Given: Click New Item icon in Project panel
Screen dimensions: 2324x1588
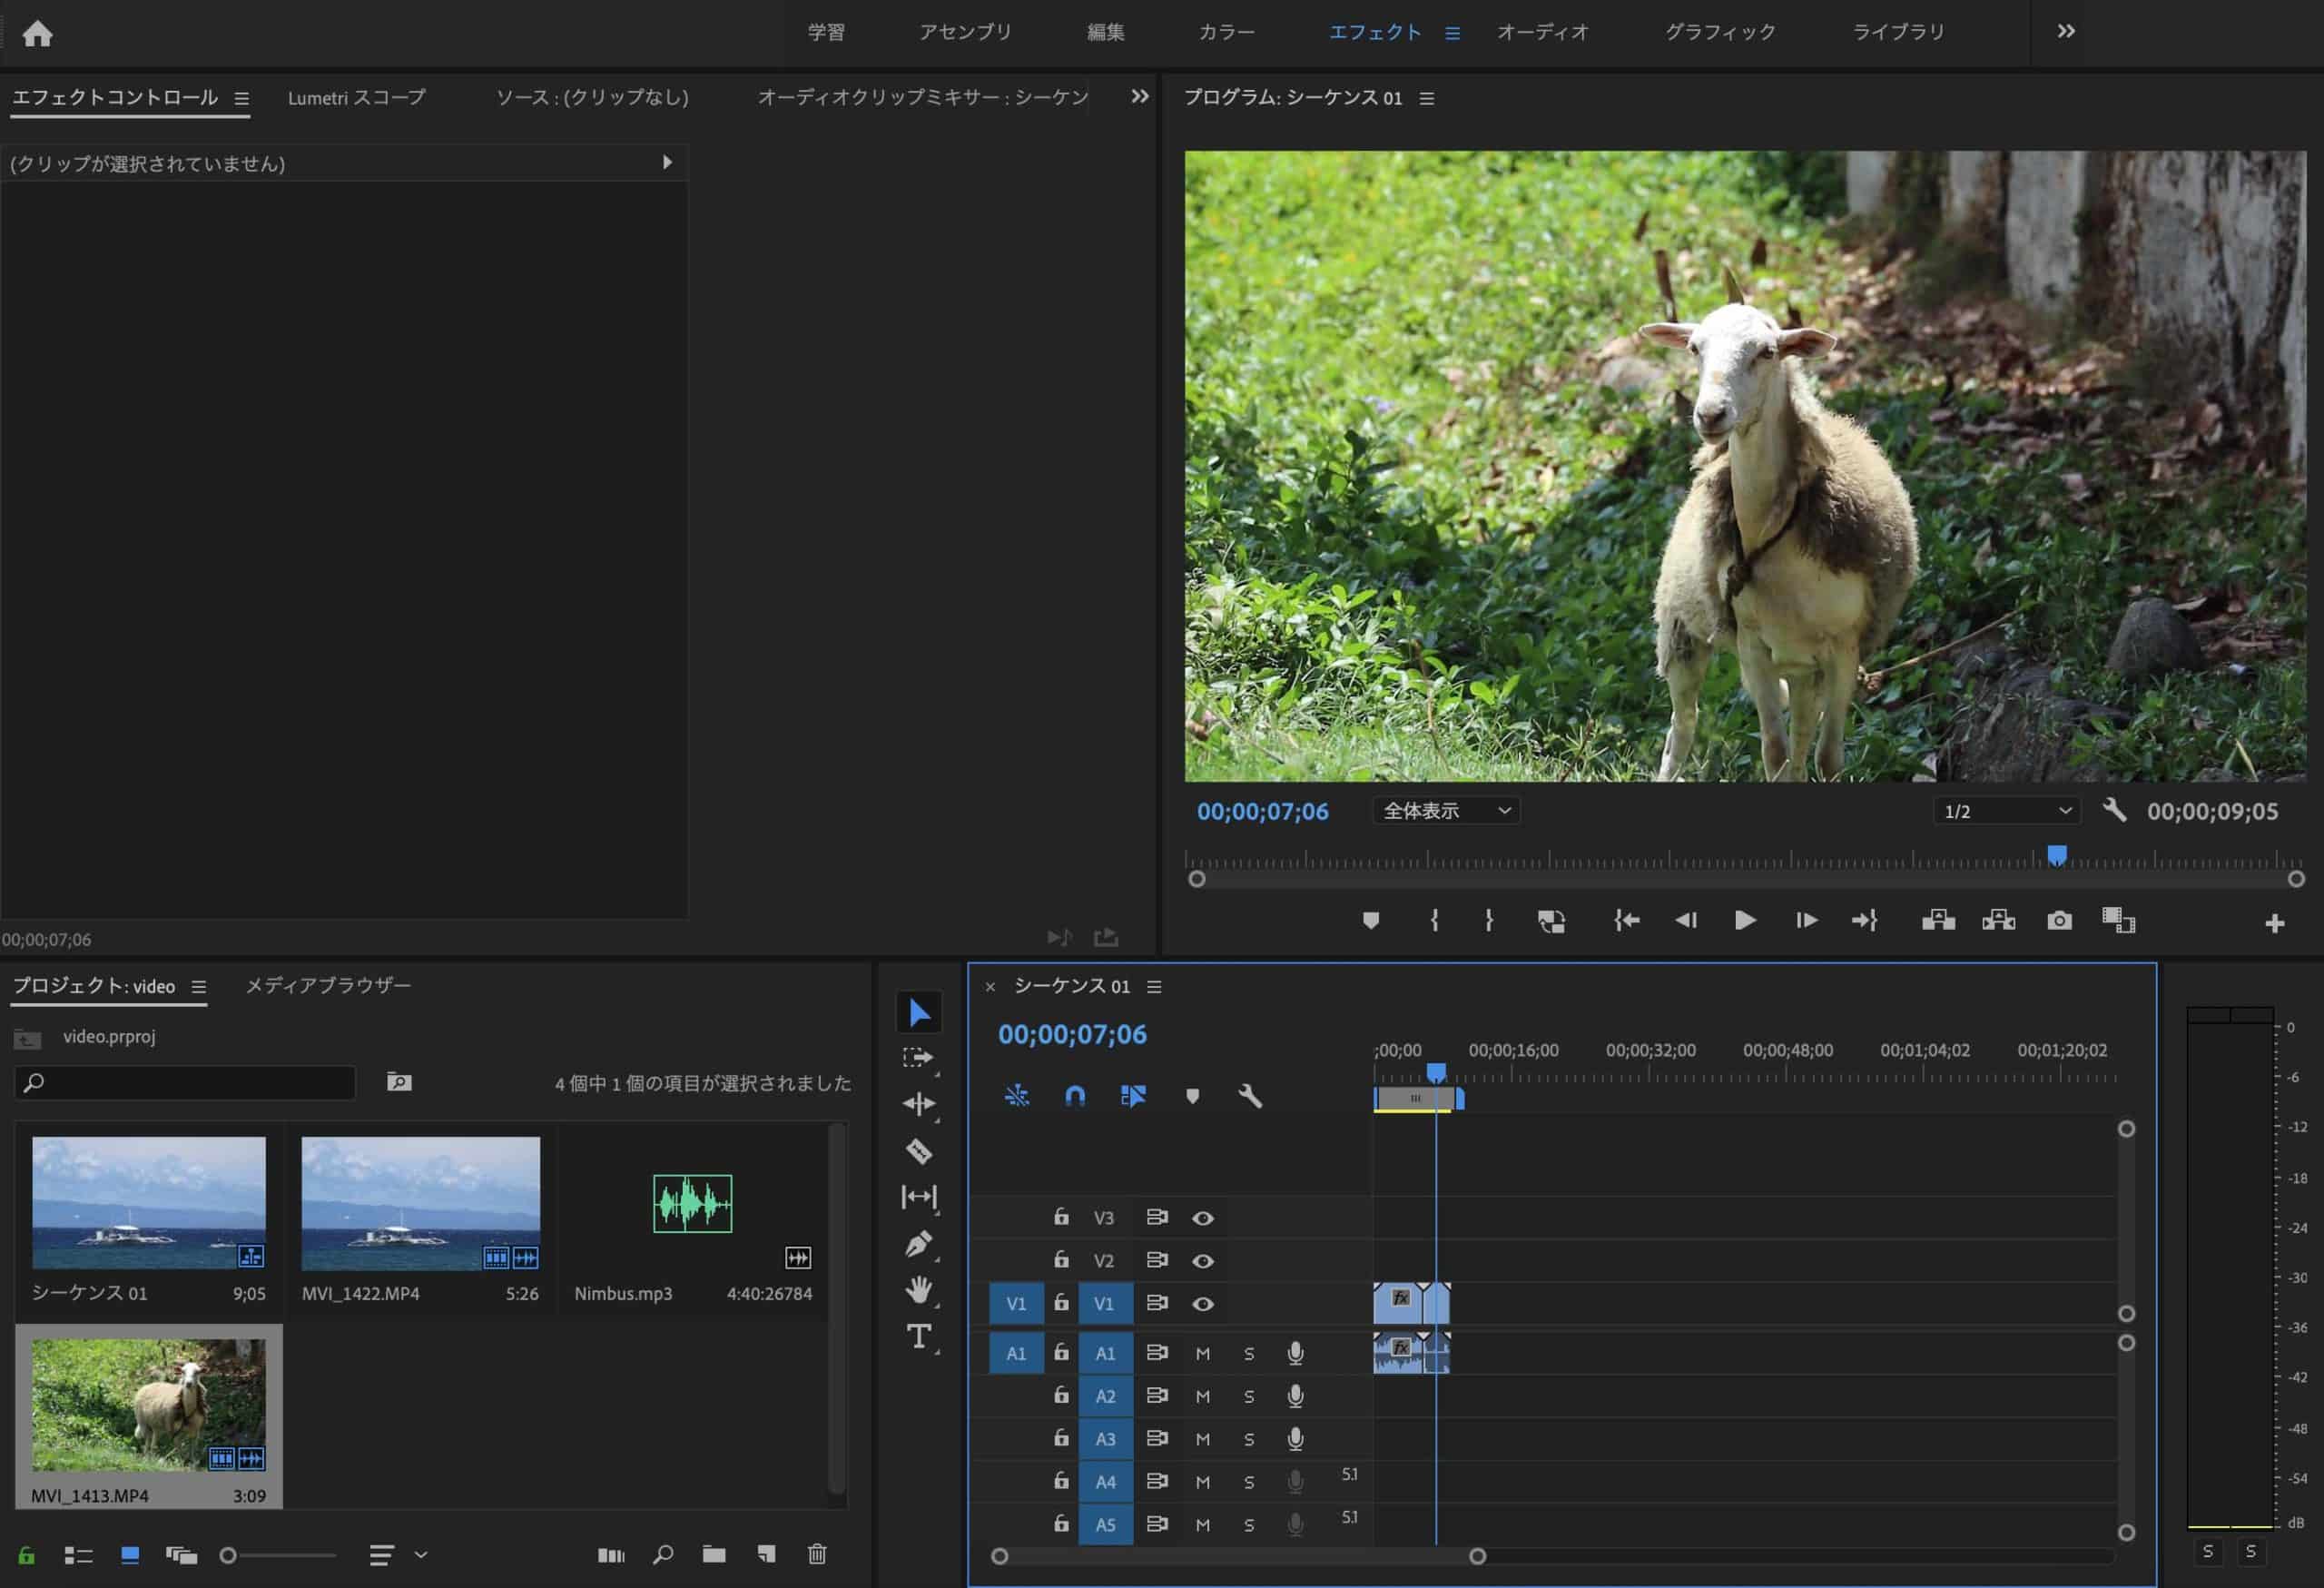Looking at the screenshot, I should tap(766, 1554).
